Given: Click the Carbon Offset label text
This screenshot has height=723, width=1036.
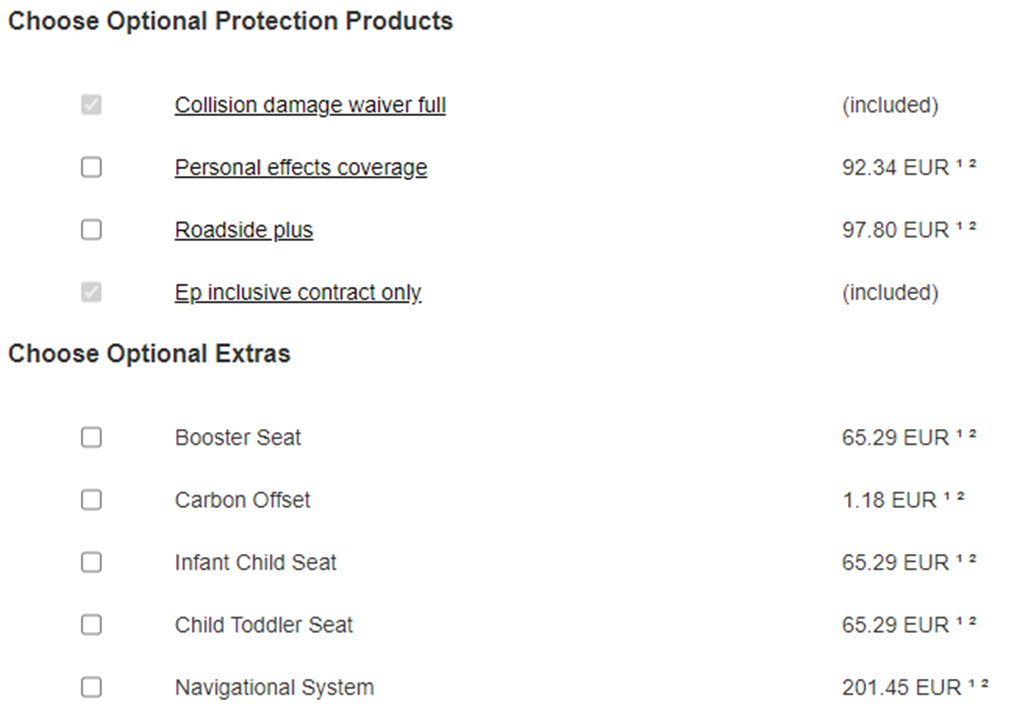Looking at the screenshot, I should click(x=242, y=500).
